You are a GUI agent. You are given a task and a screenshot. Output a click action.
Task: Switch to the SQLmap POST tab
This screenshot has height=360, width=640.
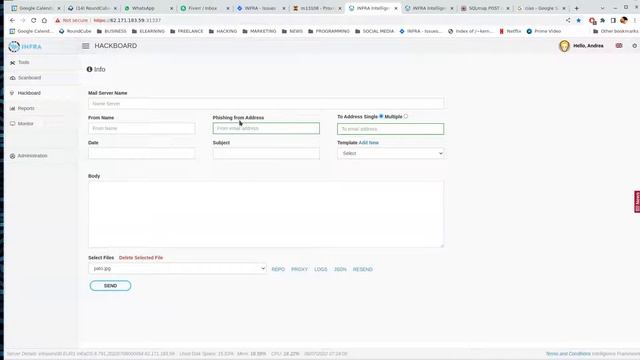pyautogui.click(x=485, y=8)
